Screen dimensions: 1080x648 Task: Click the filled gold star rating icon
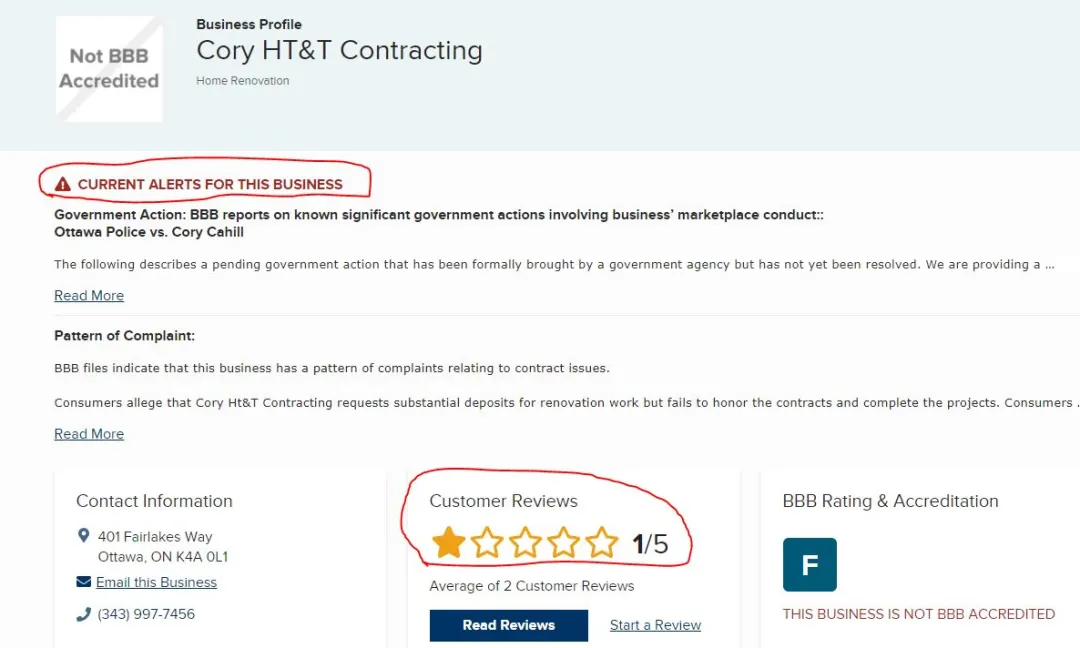click(x=448, y=543)
